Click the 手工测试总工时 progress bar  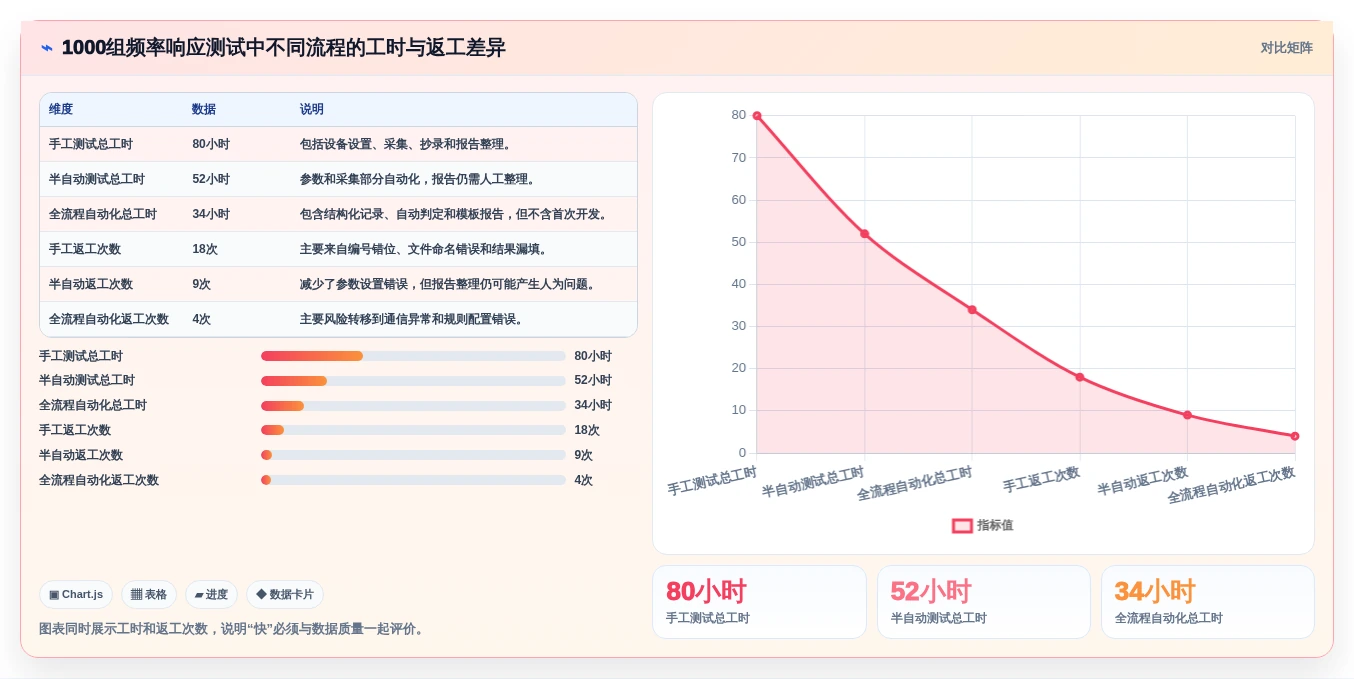coord(413,356)
